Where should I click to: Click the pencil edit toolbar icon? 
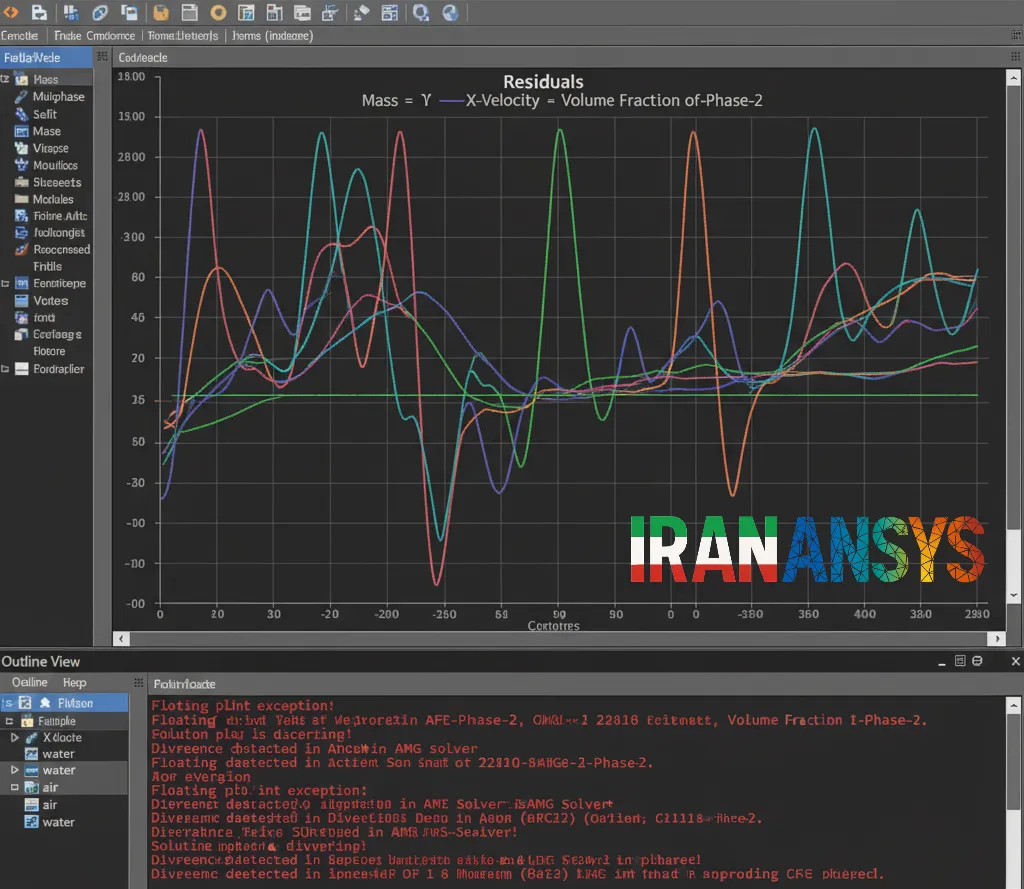pyautogui.click(x=361, y=12)
